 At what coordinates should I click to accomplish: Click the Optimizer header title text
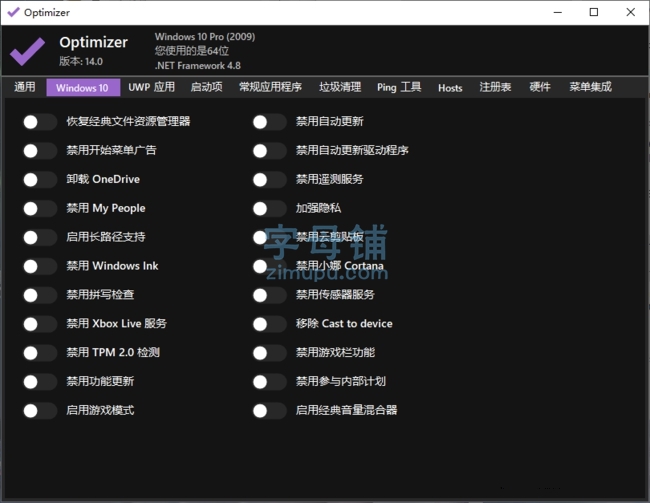point(93,42)
